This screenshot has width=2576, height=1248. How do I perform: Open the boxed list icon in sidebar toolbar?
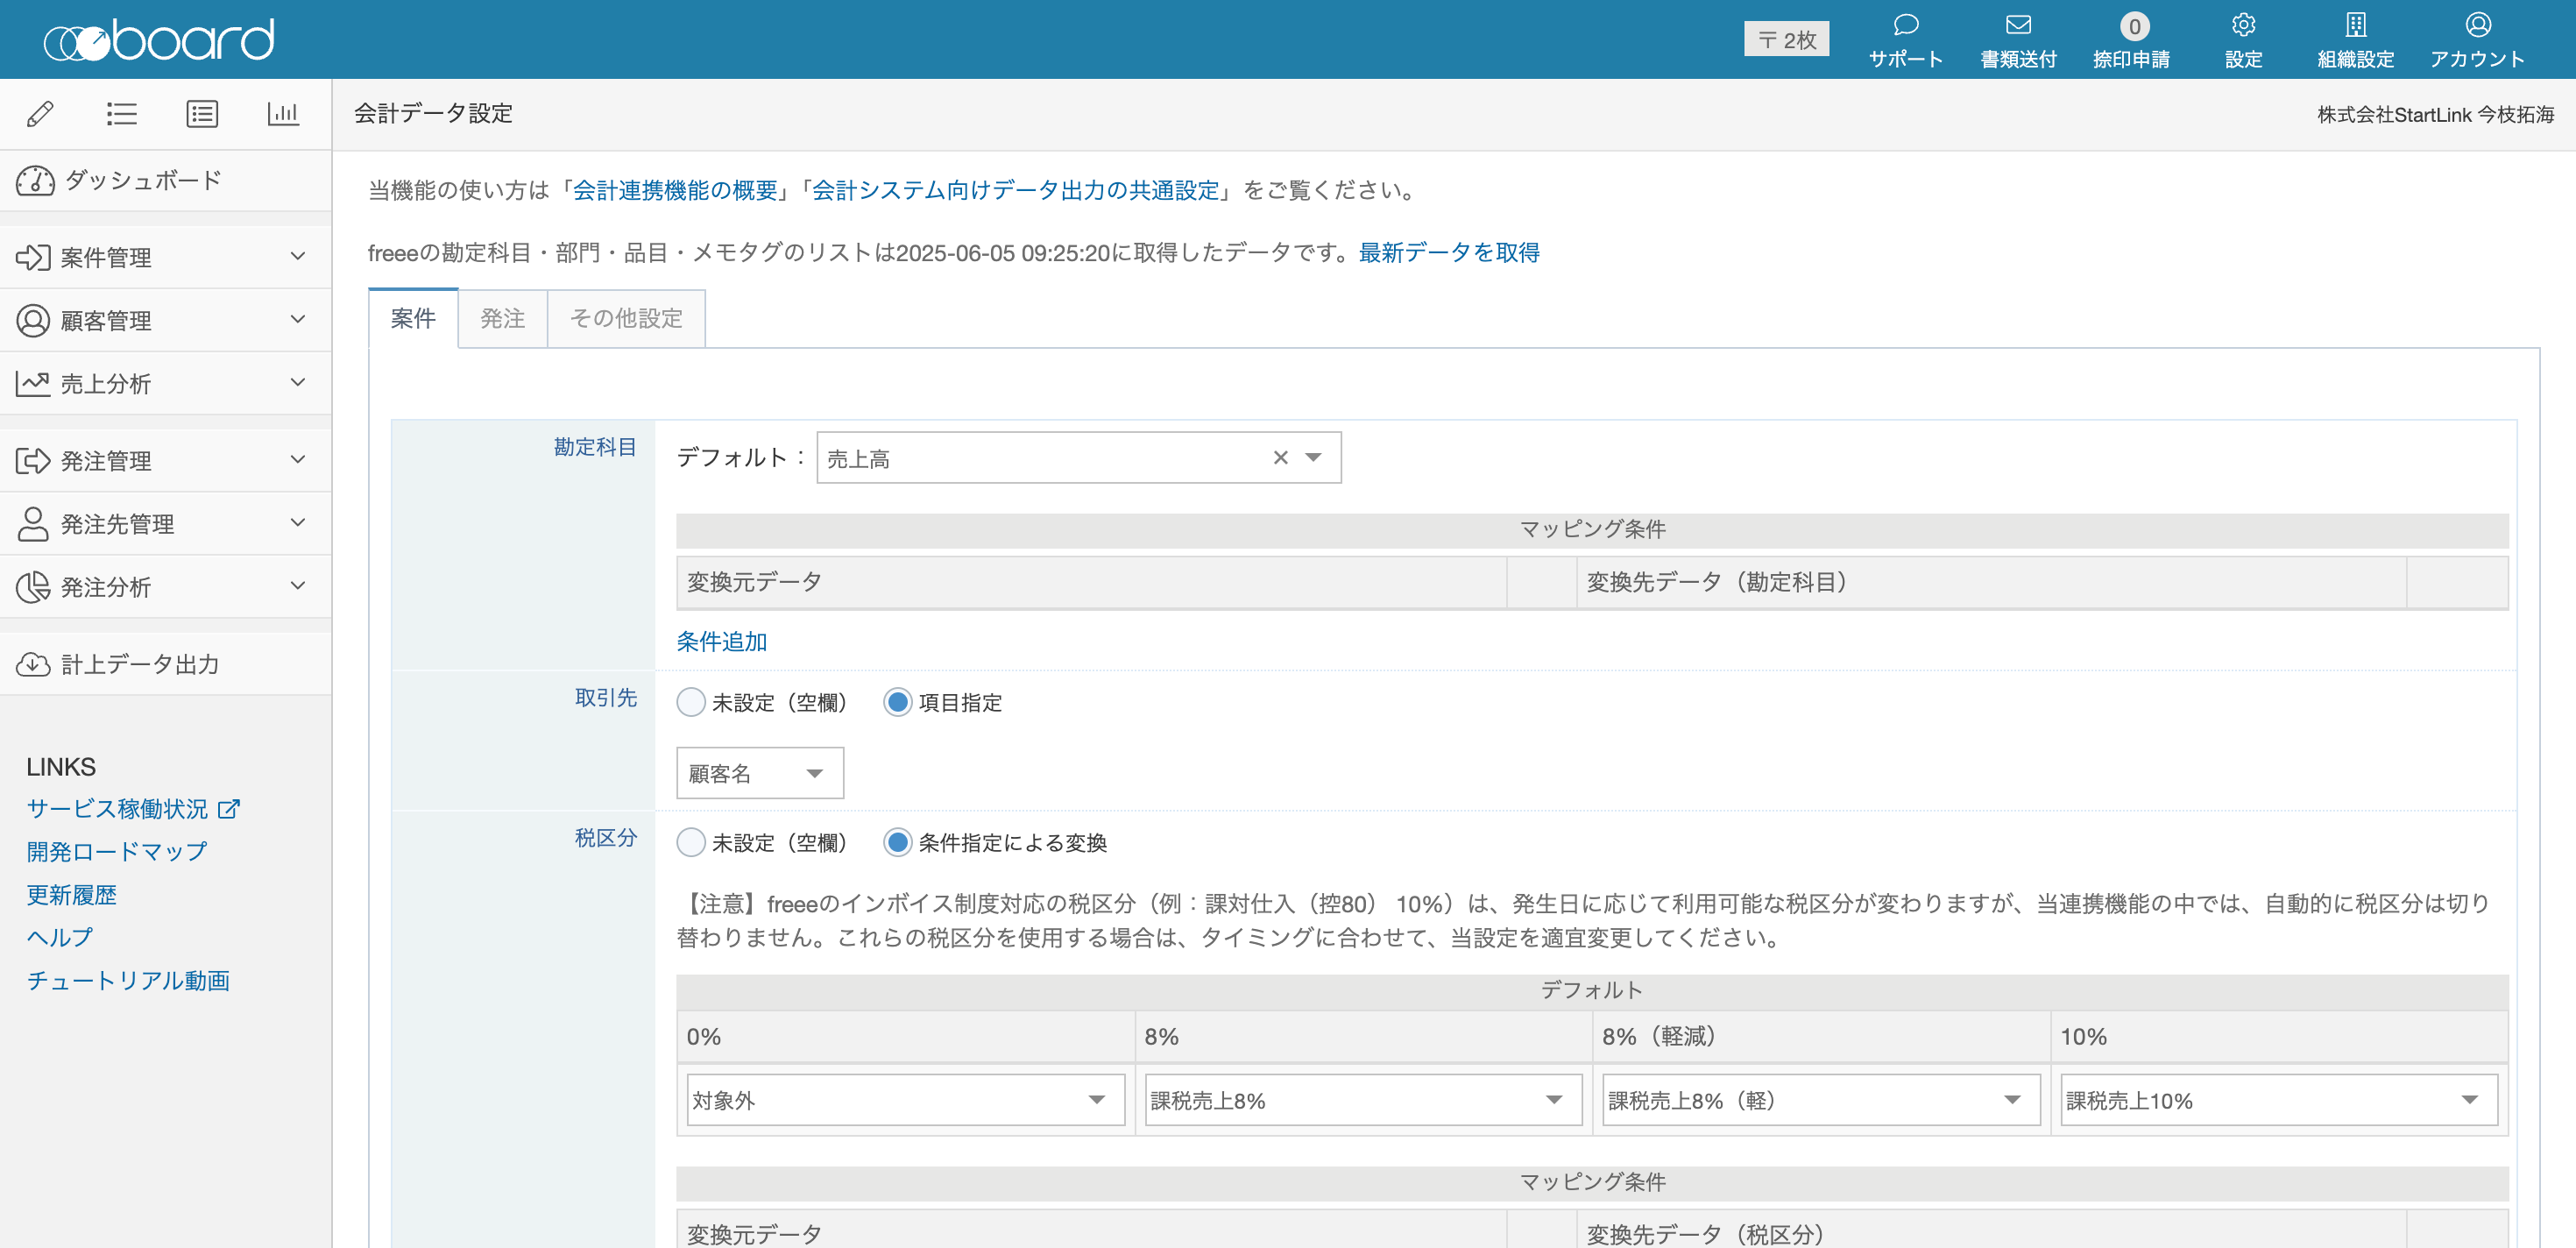[202, 114]
